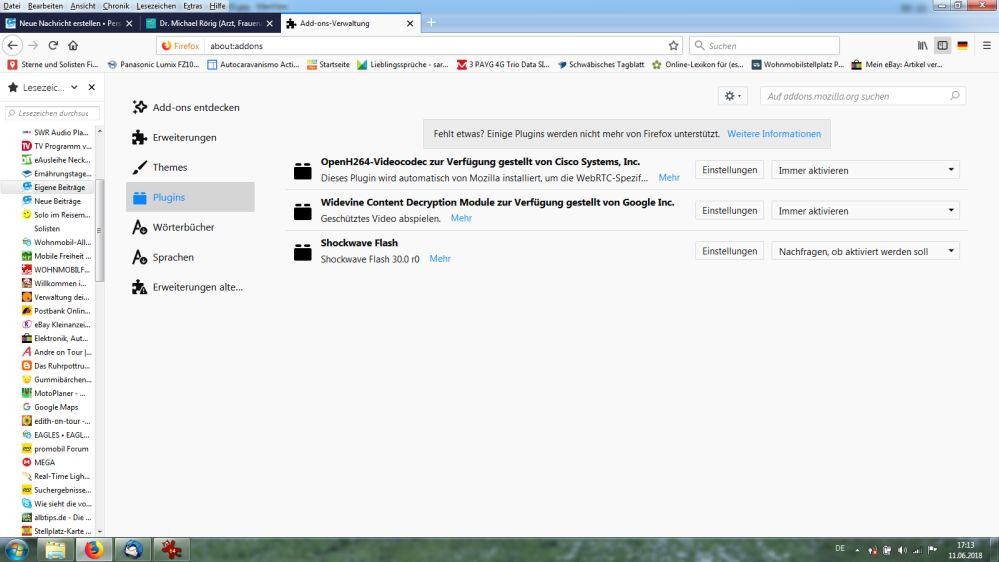
Task: Close the bookmarks sidebar
Action: [92, 87]
